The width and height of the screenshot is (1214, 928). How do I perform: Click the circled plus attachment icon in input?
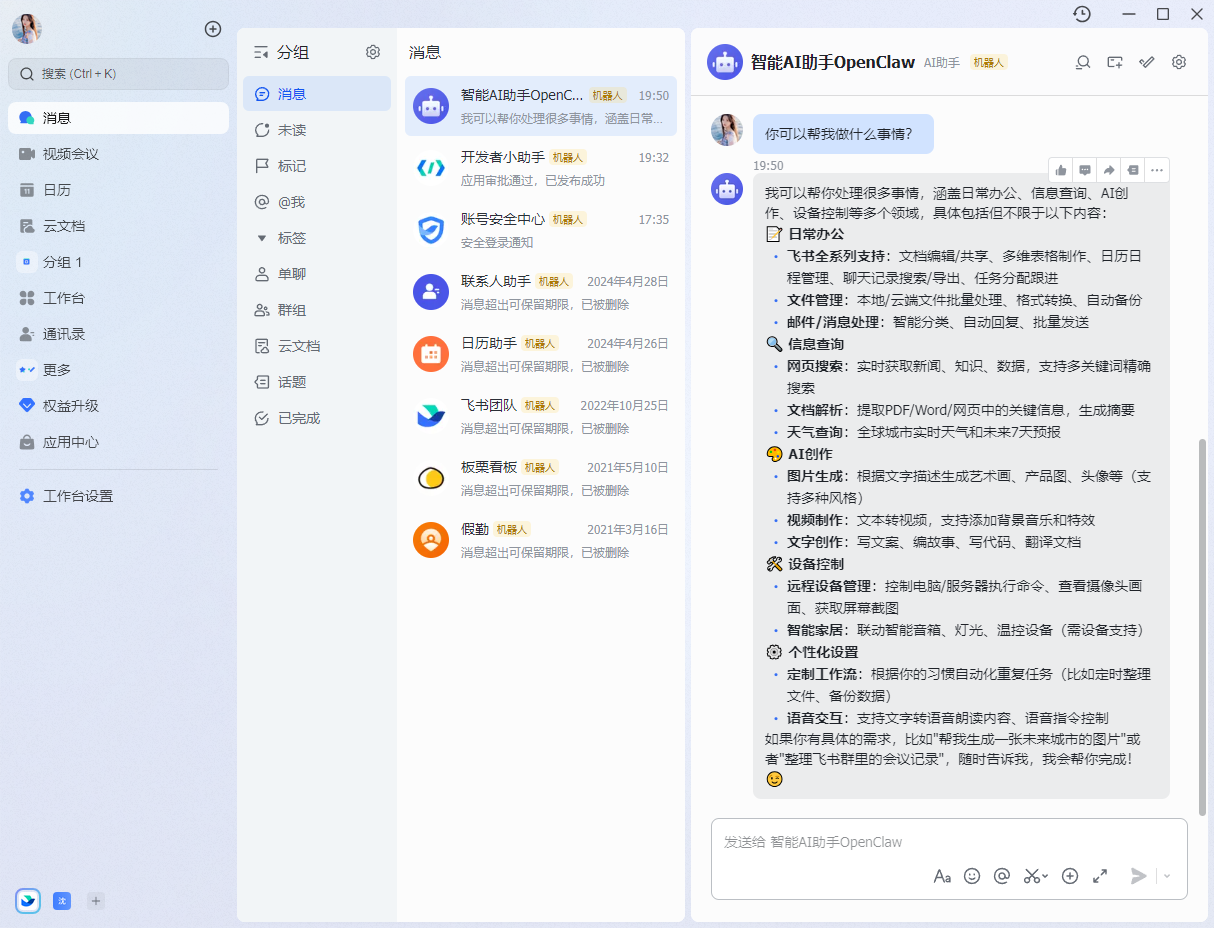click(x=1070, y=876)
